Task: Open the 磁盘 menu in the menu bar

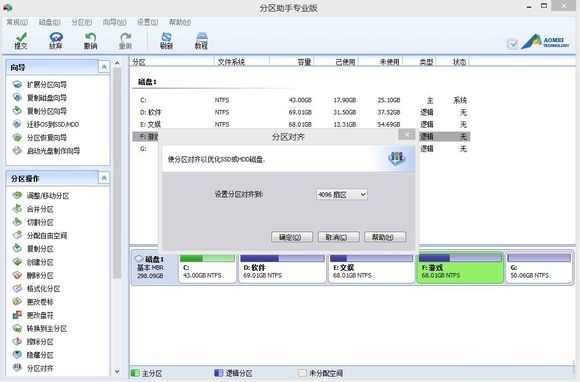Action: (50, 22)
